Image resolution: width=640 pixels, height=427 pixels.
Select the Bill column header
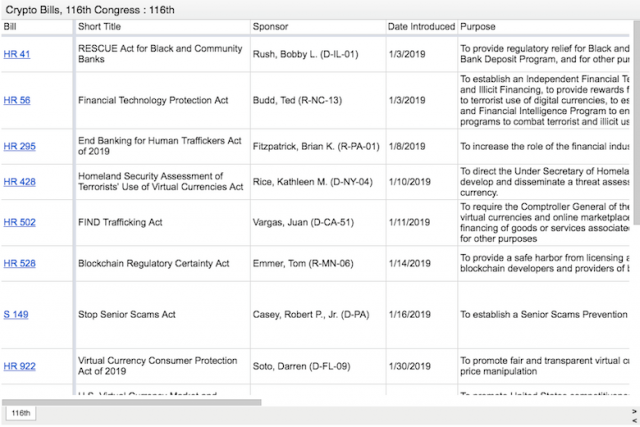pyautogui.click(x=37, y=27)
